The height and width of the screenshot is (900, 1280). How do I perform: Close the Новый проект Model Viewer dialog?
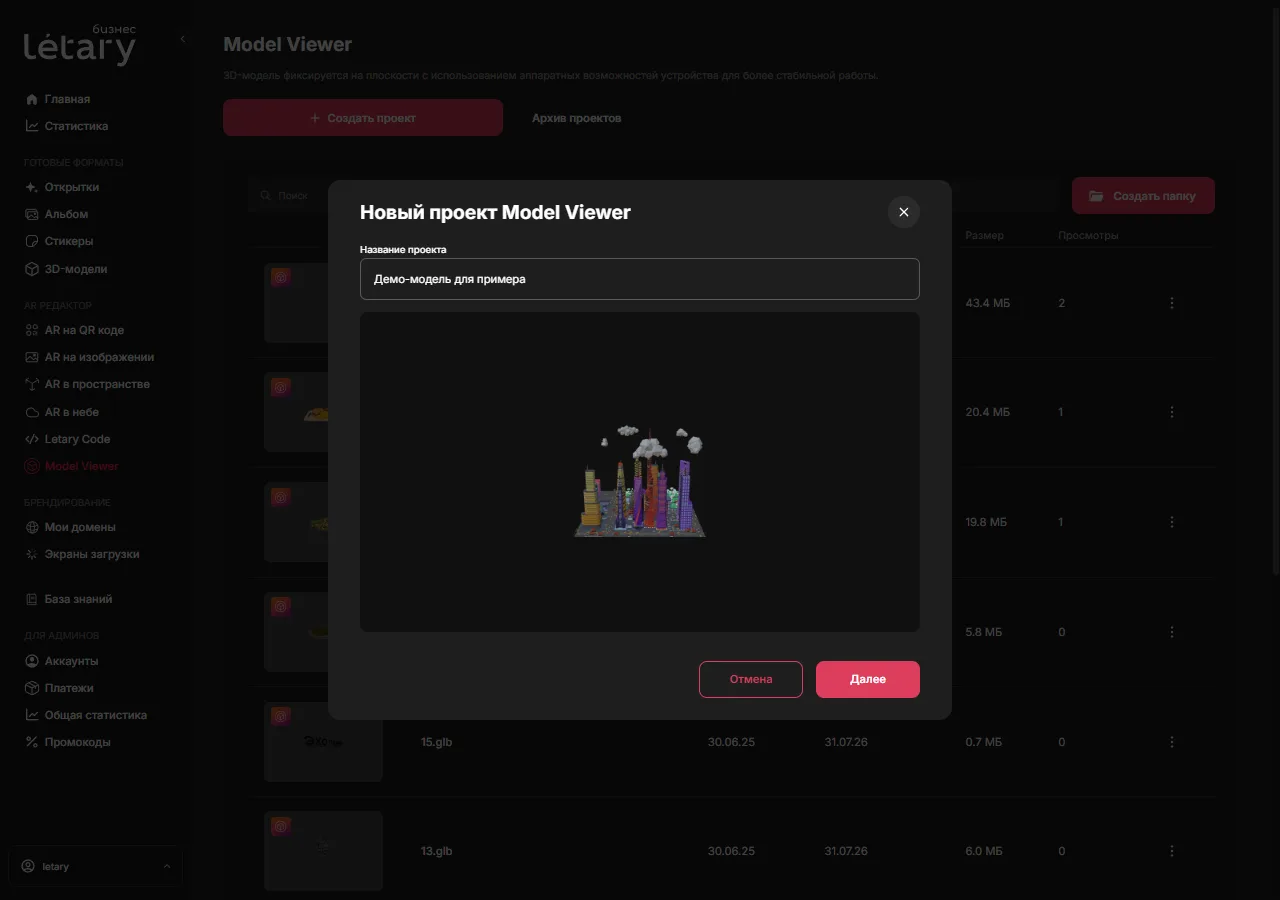[904, 212]
